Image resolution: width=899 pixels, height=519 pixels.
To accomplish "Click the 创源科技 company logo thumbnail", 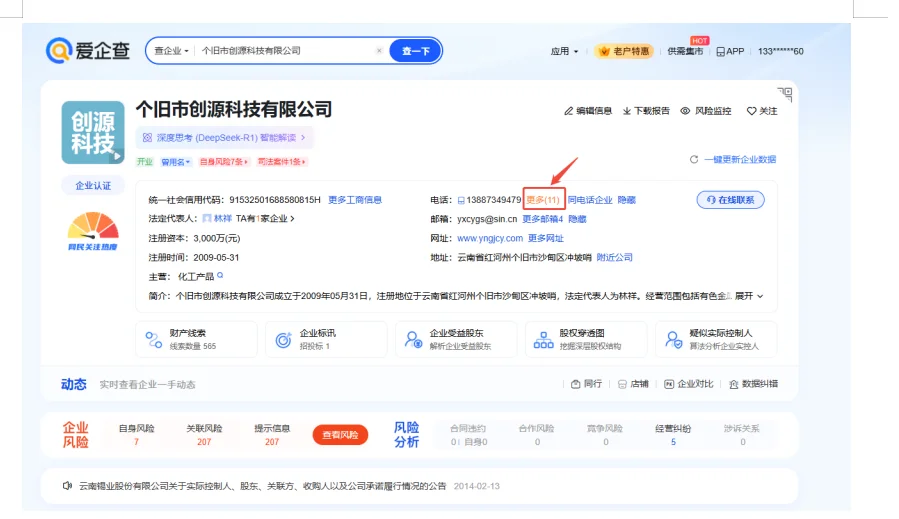I will pyautogui.click(x=93, y=132).
